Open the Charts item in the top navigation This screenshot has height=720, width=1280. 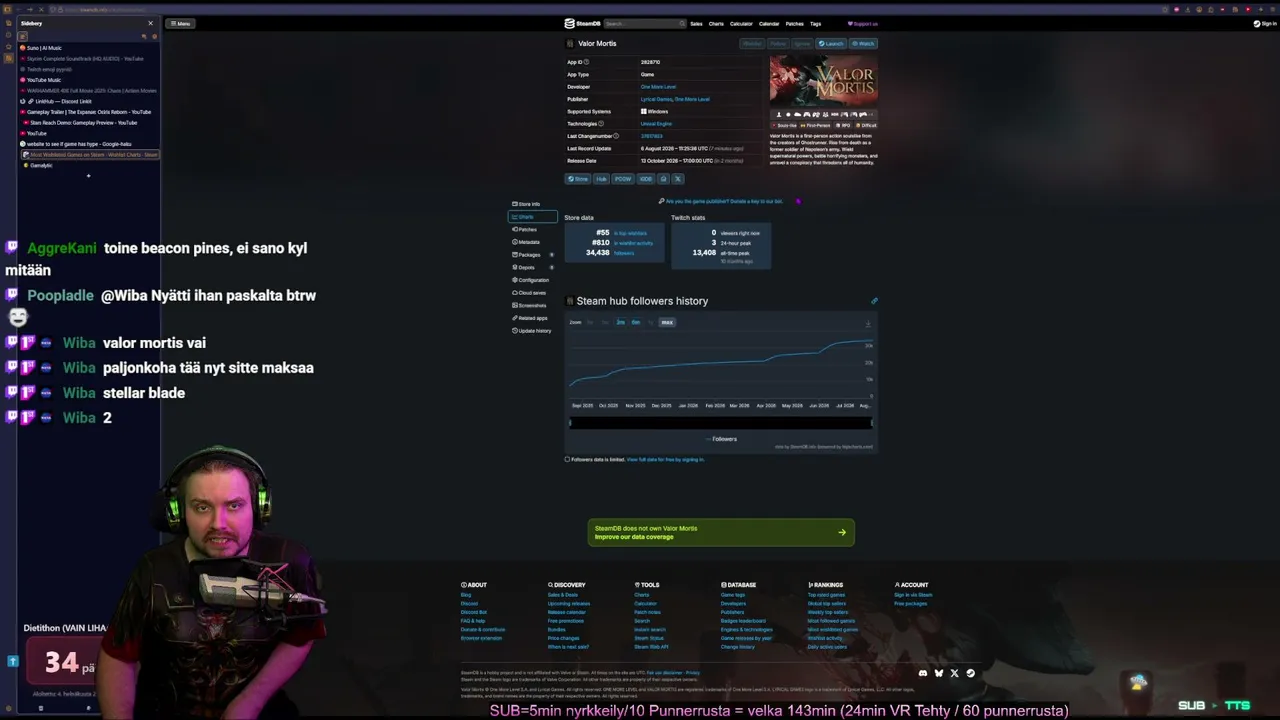(x=716, y=23)
